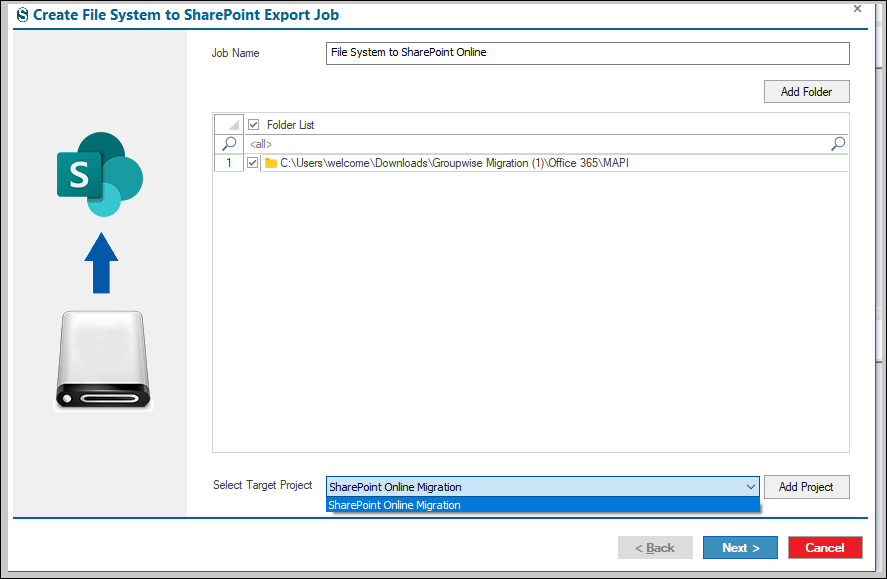Select the folder path ending in Office 365\MAPI
Viewport: 887px width, 579px height.
[x=454, y=163]
